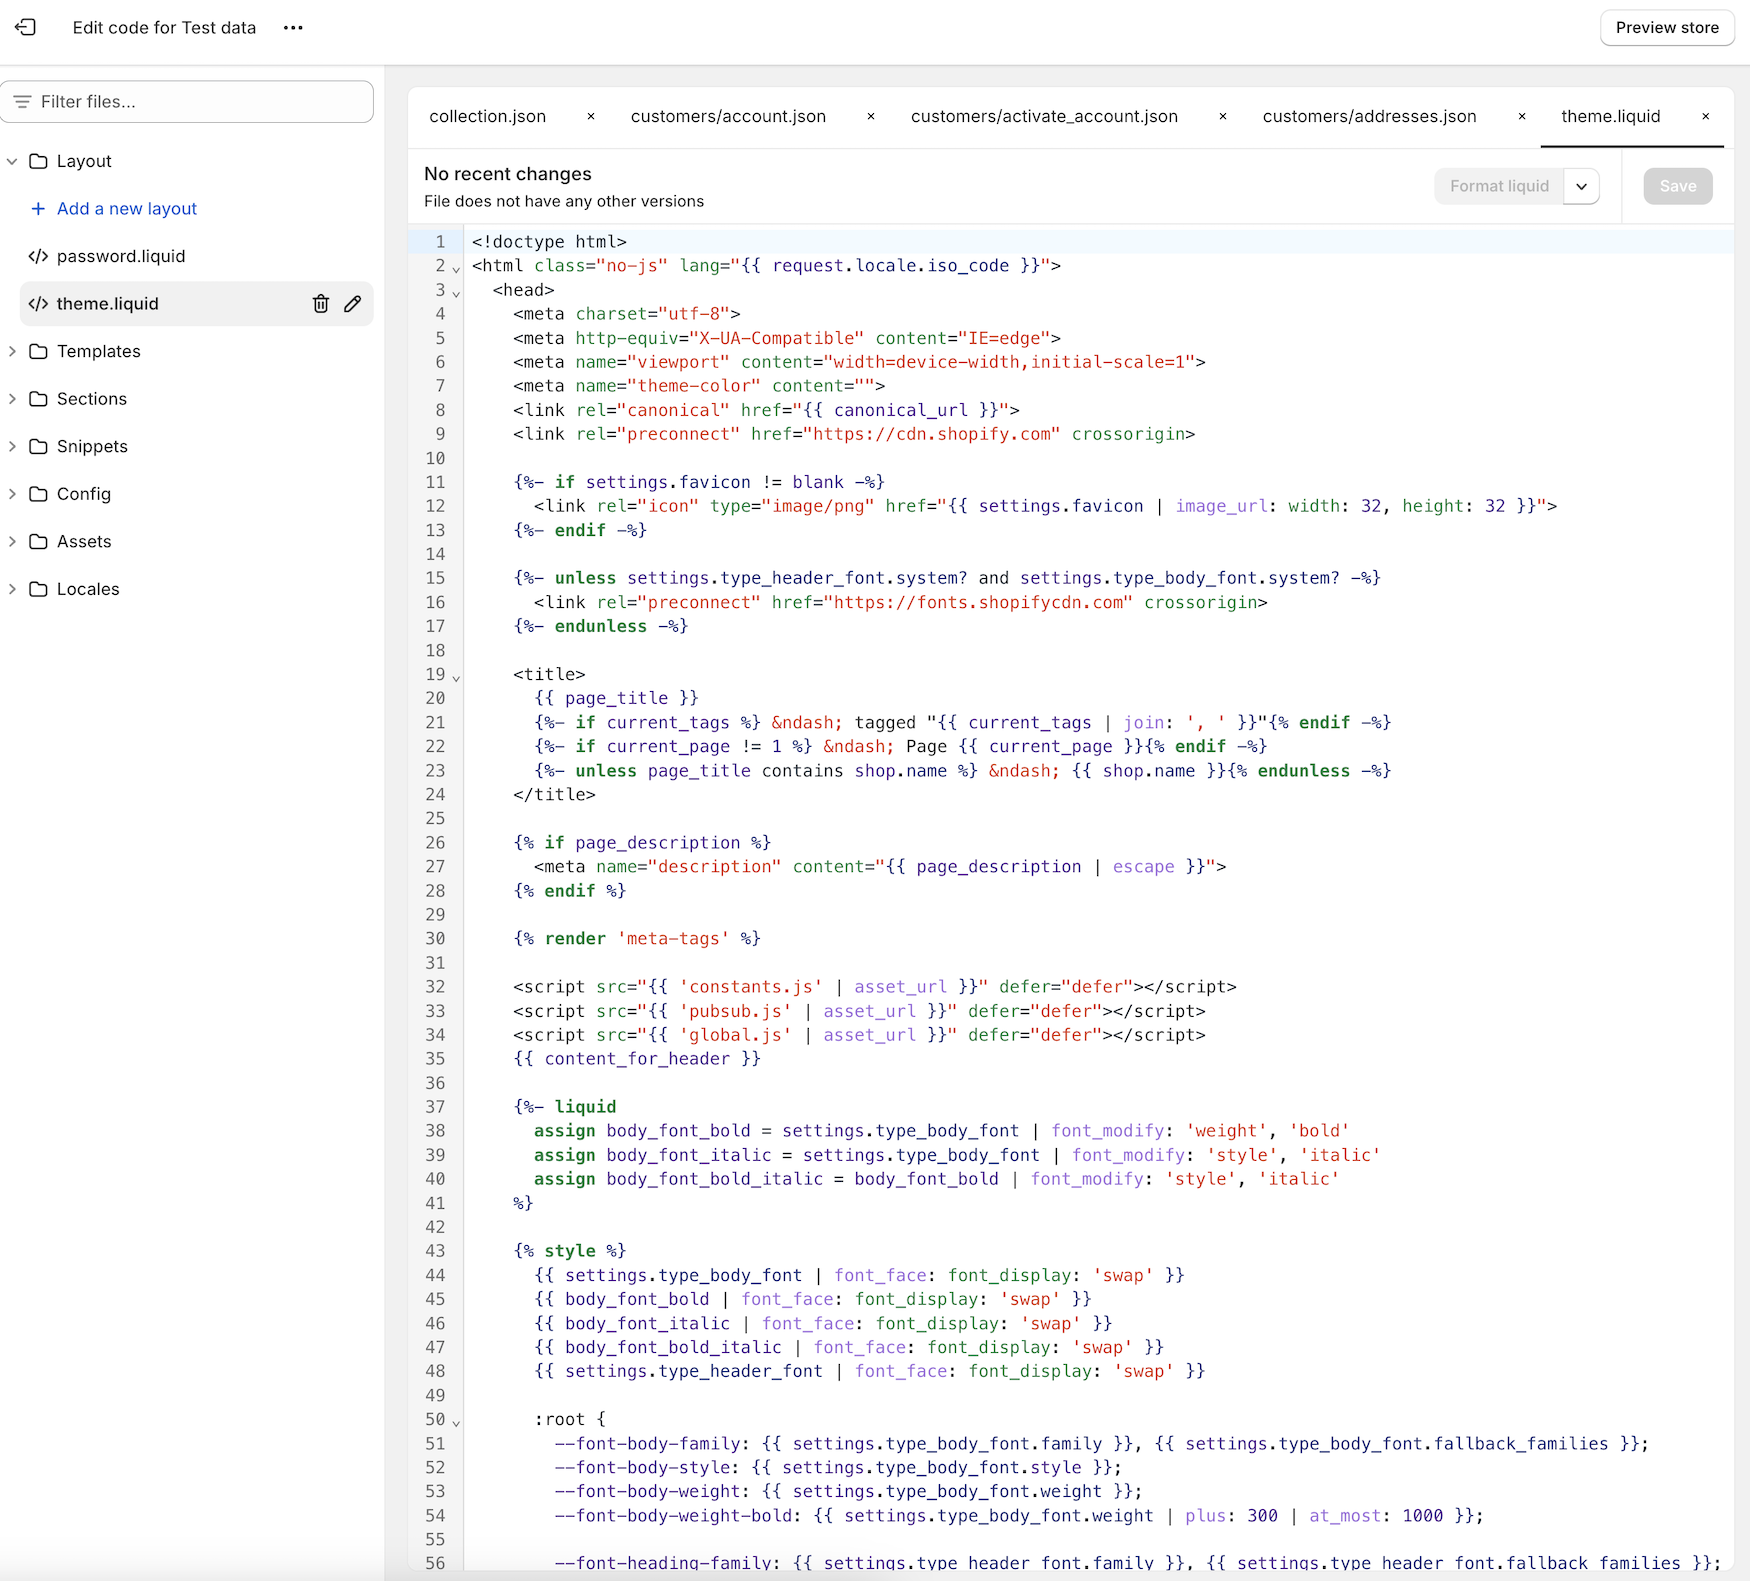
Task: Click the Config folder icon
Action: click(39, 494)
